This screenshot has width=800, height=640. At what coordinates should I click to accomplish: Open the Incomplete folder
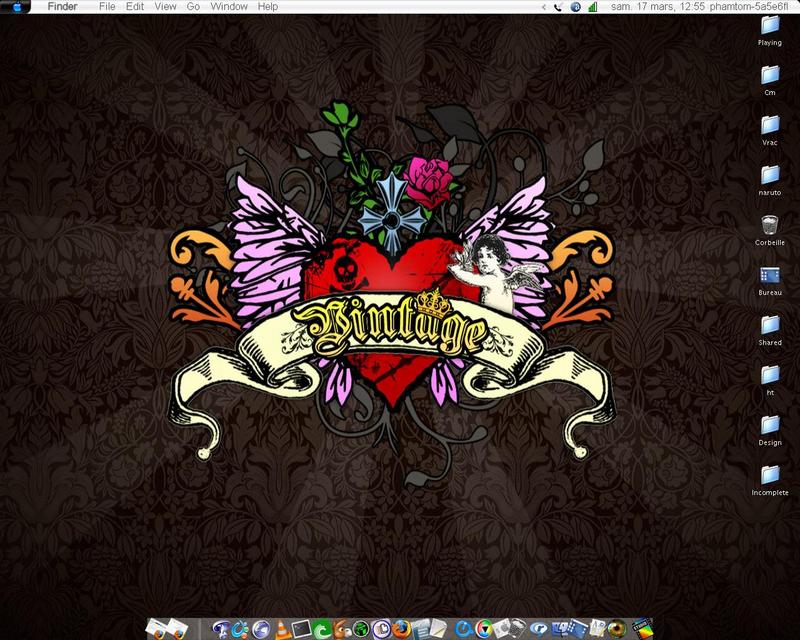(x=769, y=476)
